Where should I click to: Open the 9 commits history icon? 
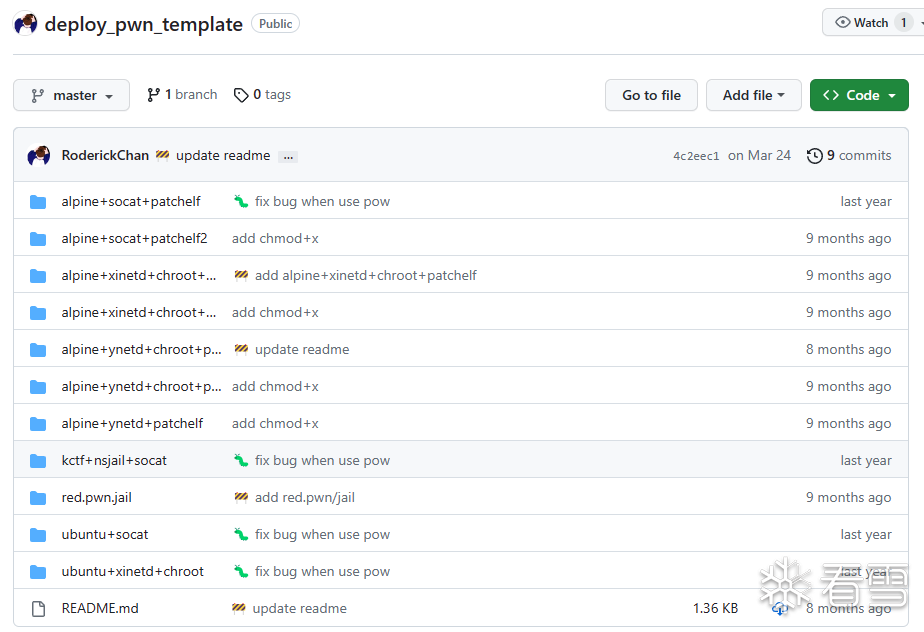click(x=814, y=156)
